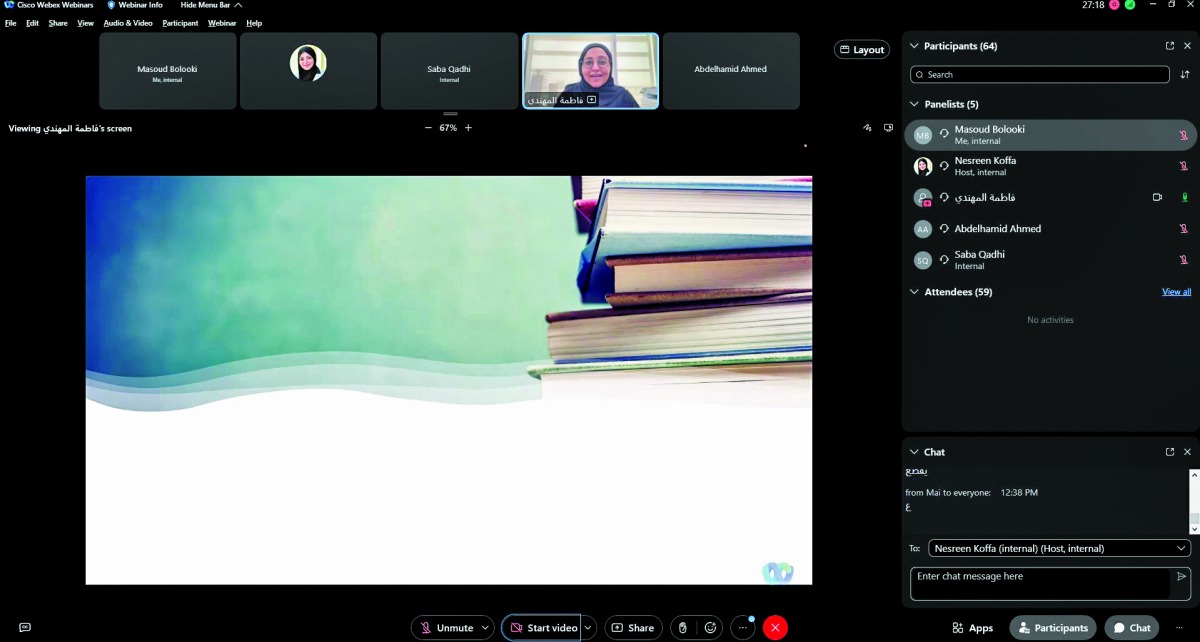Open the annotate tool on shared screen
This screenshot has height=642, width=1200.
[867, 128]
